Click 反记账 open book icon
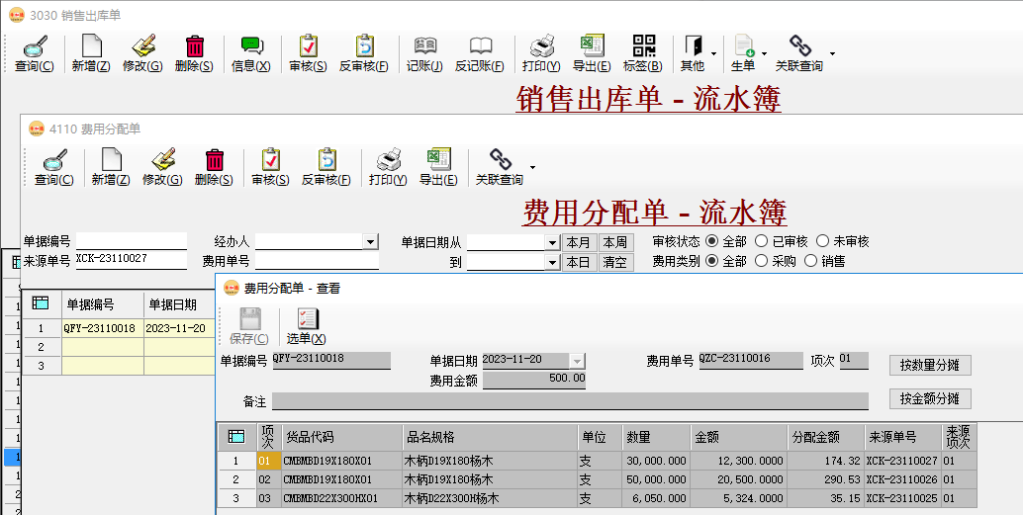This screenshot has height=516, width=1023. [x=480, y=46]
